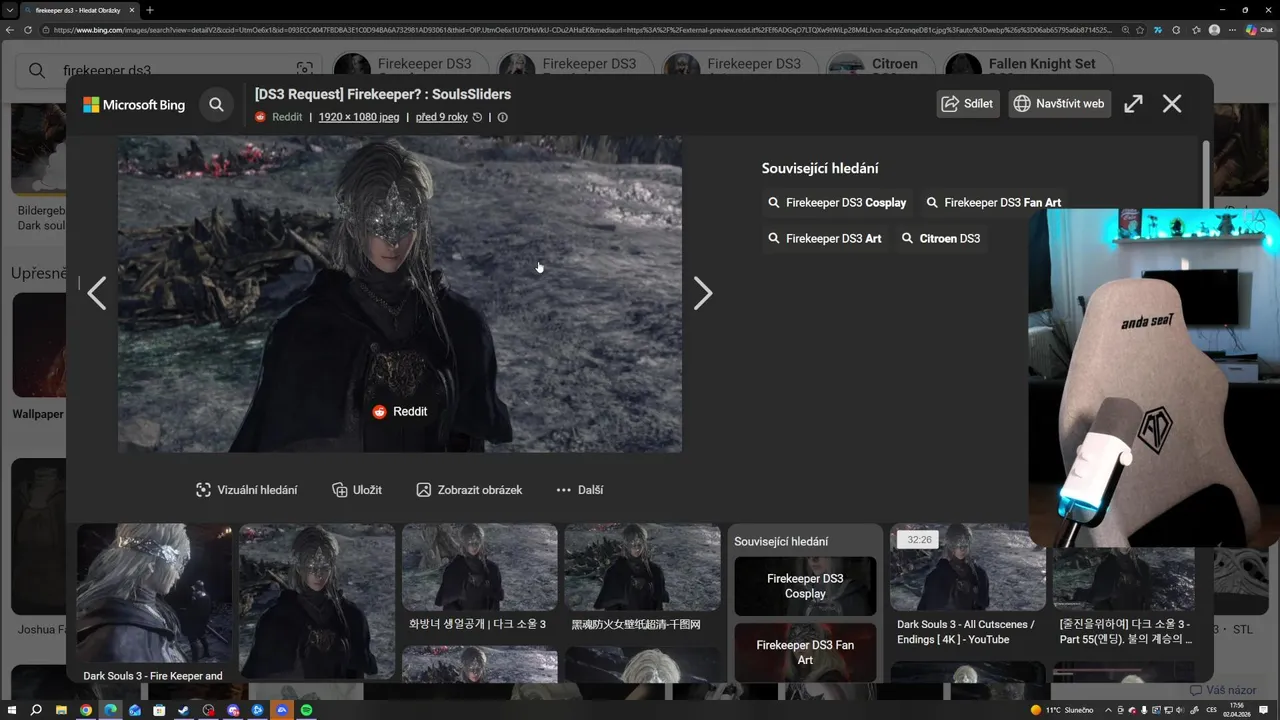Go to the next image arrow

point(703,293)
